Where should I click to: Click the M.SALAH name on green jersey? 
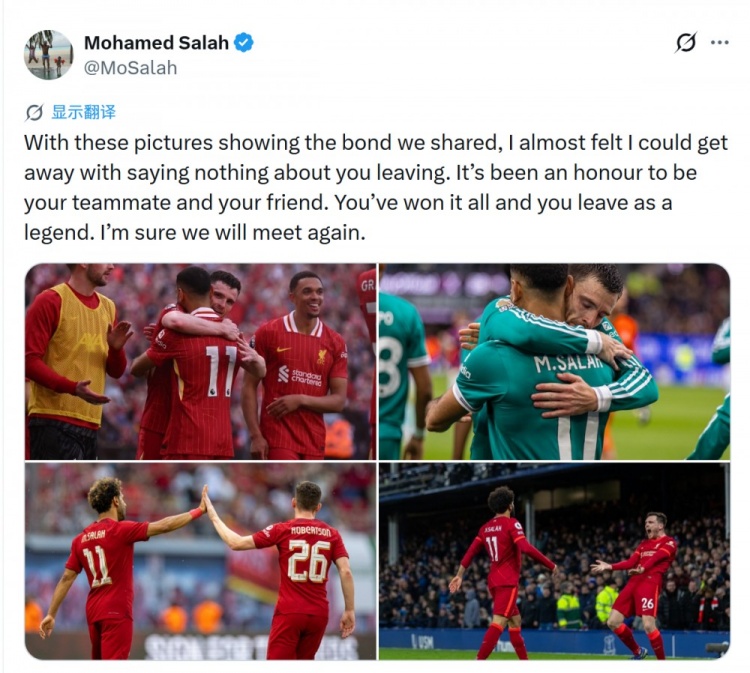(568, 363)
